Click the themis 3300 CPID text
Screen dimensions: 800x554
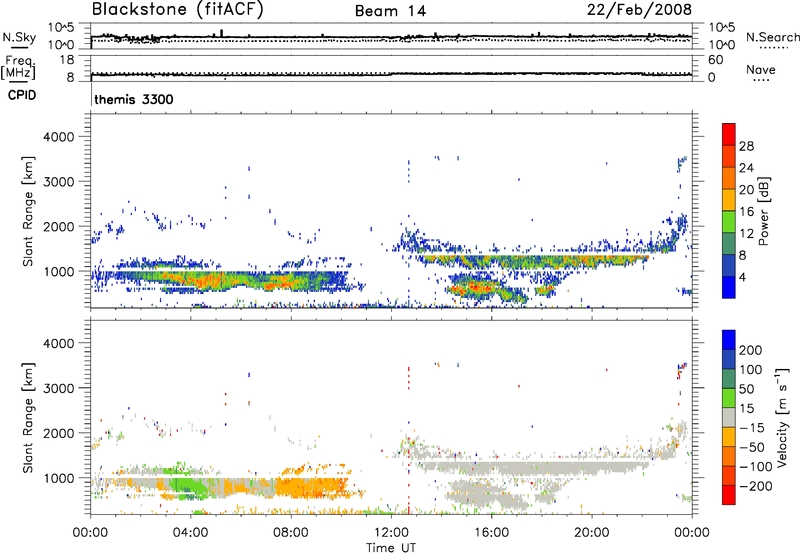[134, 99]
